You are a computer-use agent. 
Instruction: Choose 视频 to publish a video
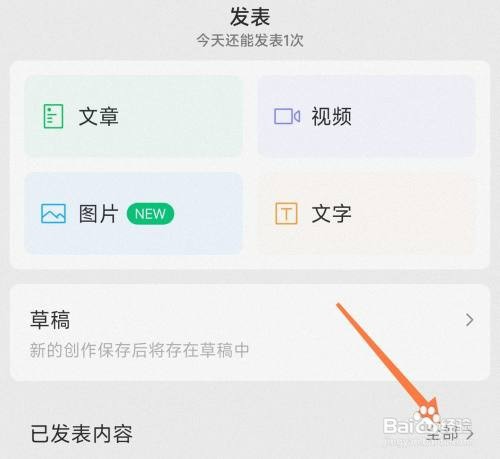point(367,116)
